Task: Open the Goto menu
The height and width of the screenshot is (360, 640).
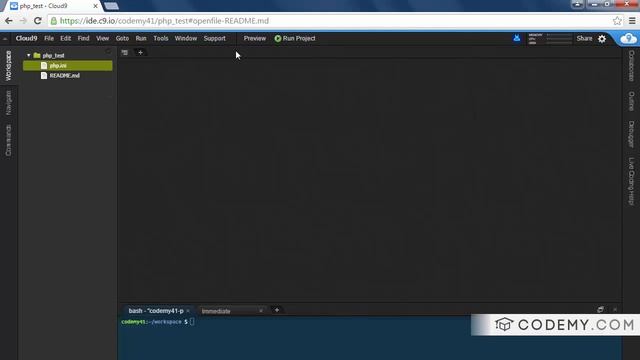Action: [122, 38]
